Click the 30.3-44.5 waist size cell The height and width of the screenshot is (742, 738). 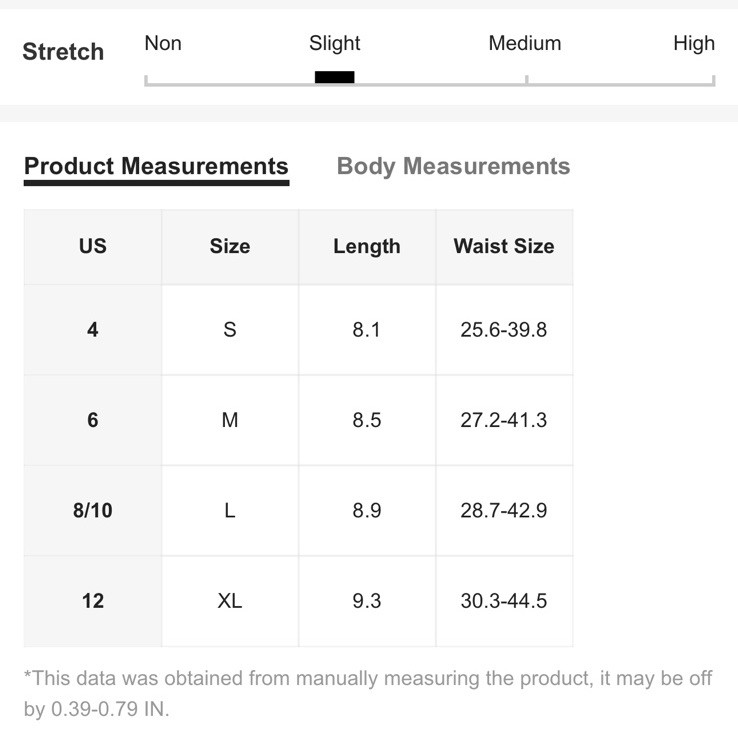[x=504, y=601]
